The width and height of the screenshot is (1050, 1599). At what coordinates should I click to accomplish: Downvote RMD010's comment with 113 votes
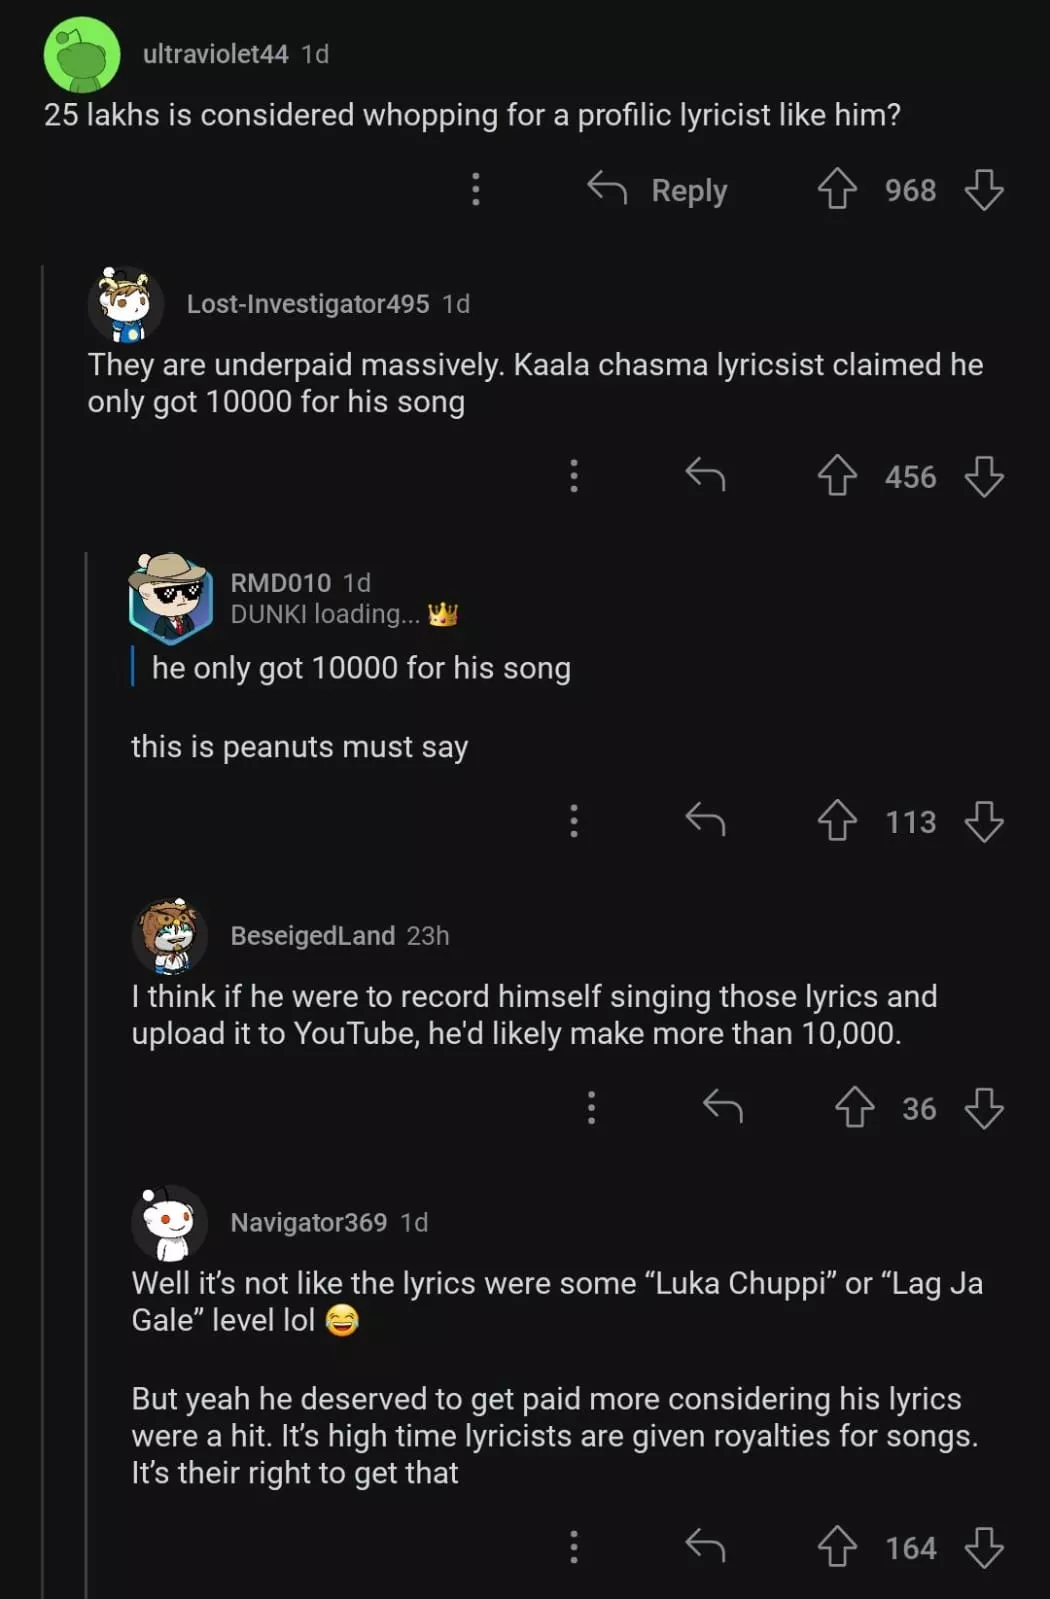(x=984, y=821)
